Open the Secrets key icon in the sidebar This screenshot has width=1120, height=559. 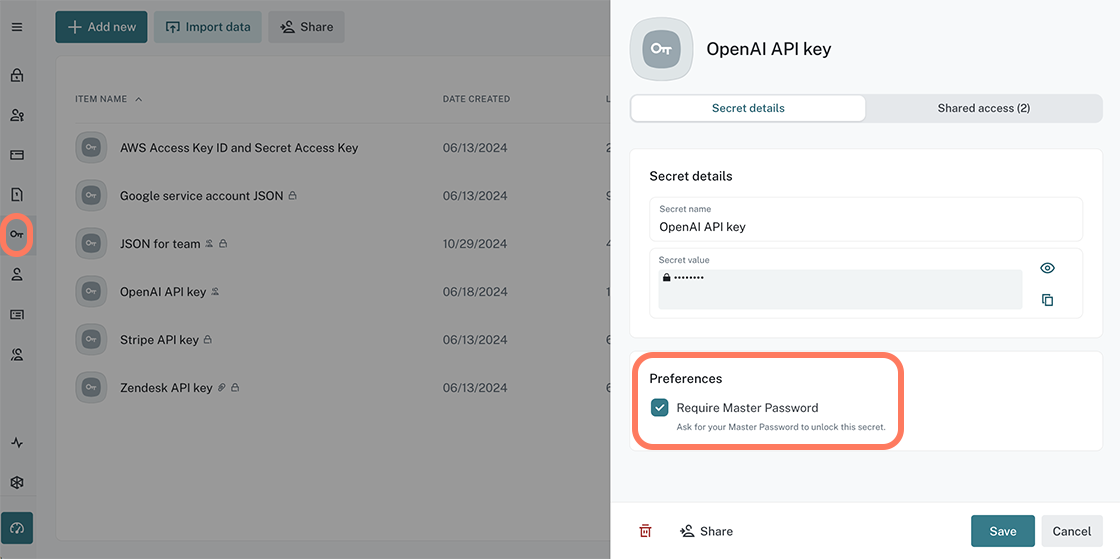pos(17,234)
